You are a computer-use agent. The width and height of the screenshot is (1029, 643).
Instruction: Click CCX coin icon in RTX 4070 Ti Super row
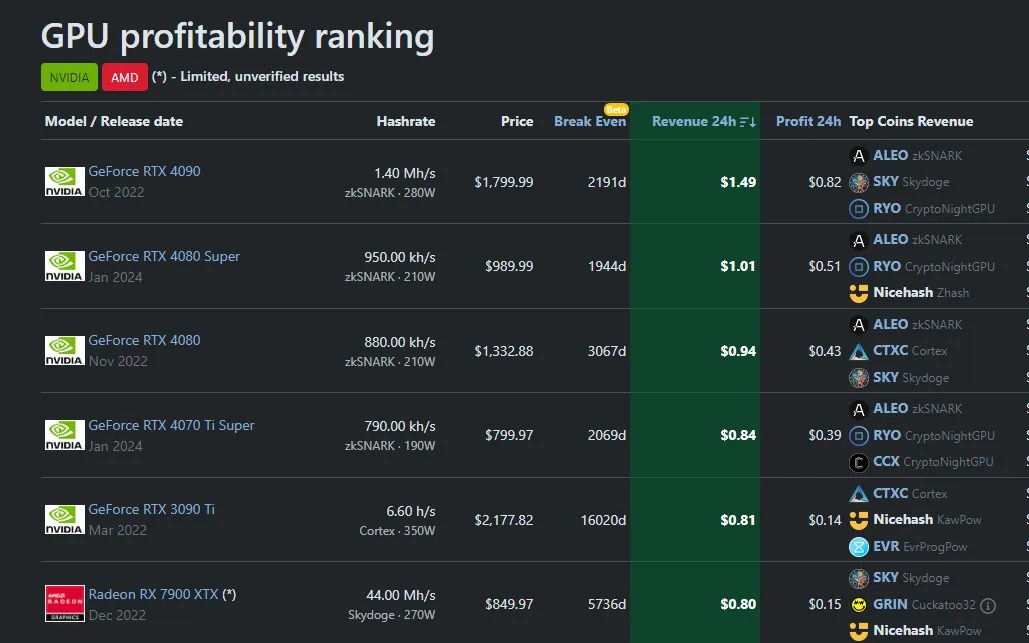tap(858, 463)
